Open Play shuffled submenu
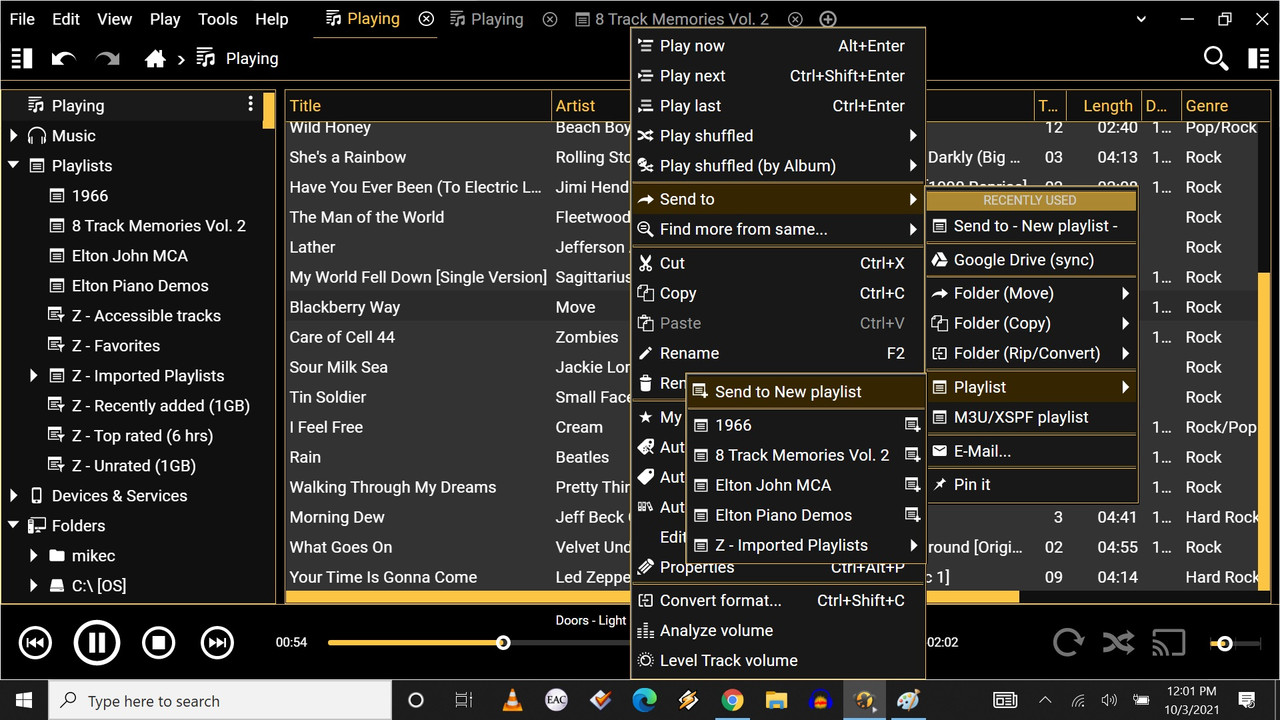1280x720 pixels. [x=778, y=135]
